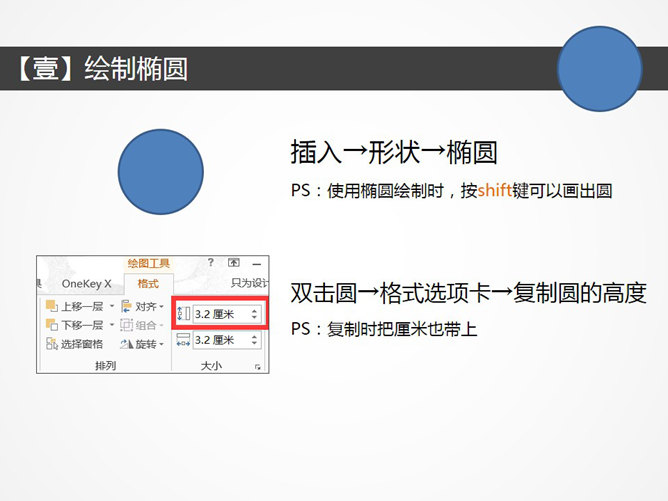
Task: Click the Ribbon Display Options icon
Action: (x=232, y=262)
